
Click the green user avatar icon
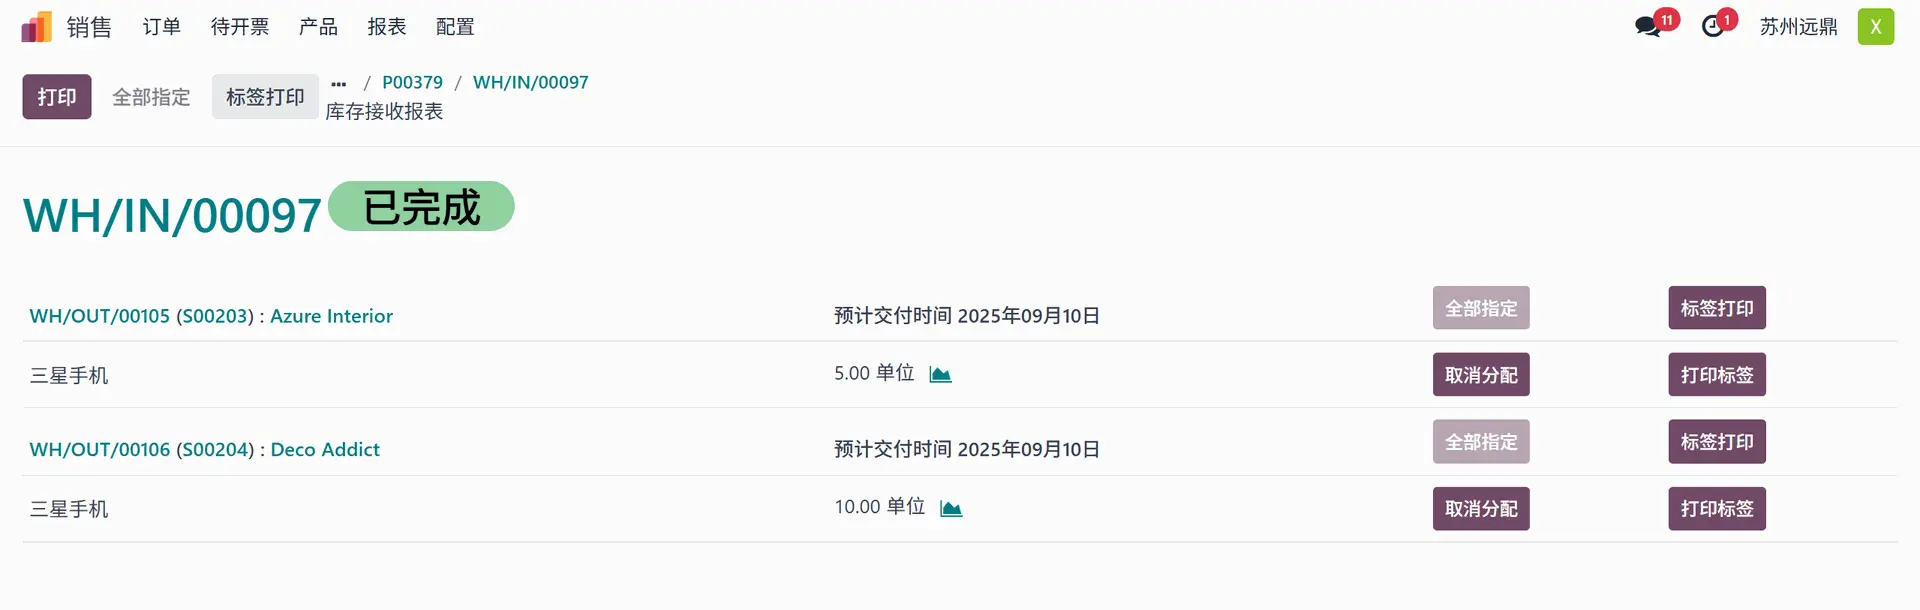[x=1875, y=27]
